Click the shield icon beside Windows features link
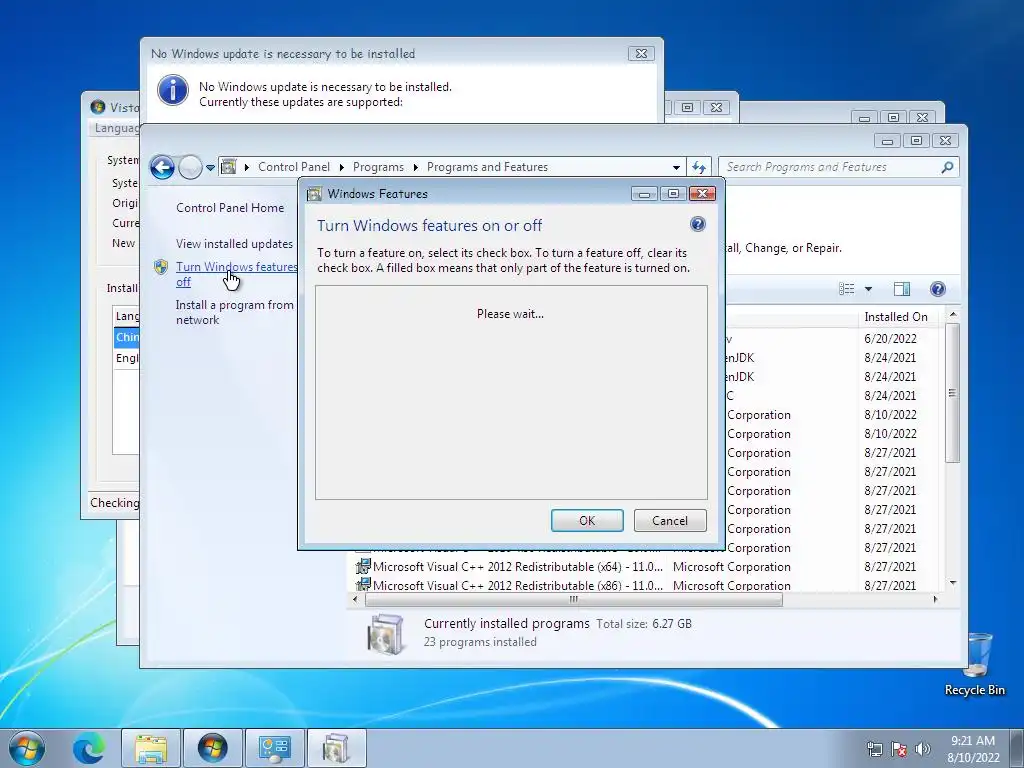 161,267
